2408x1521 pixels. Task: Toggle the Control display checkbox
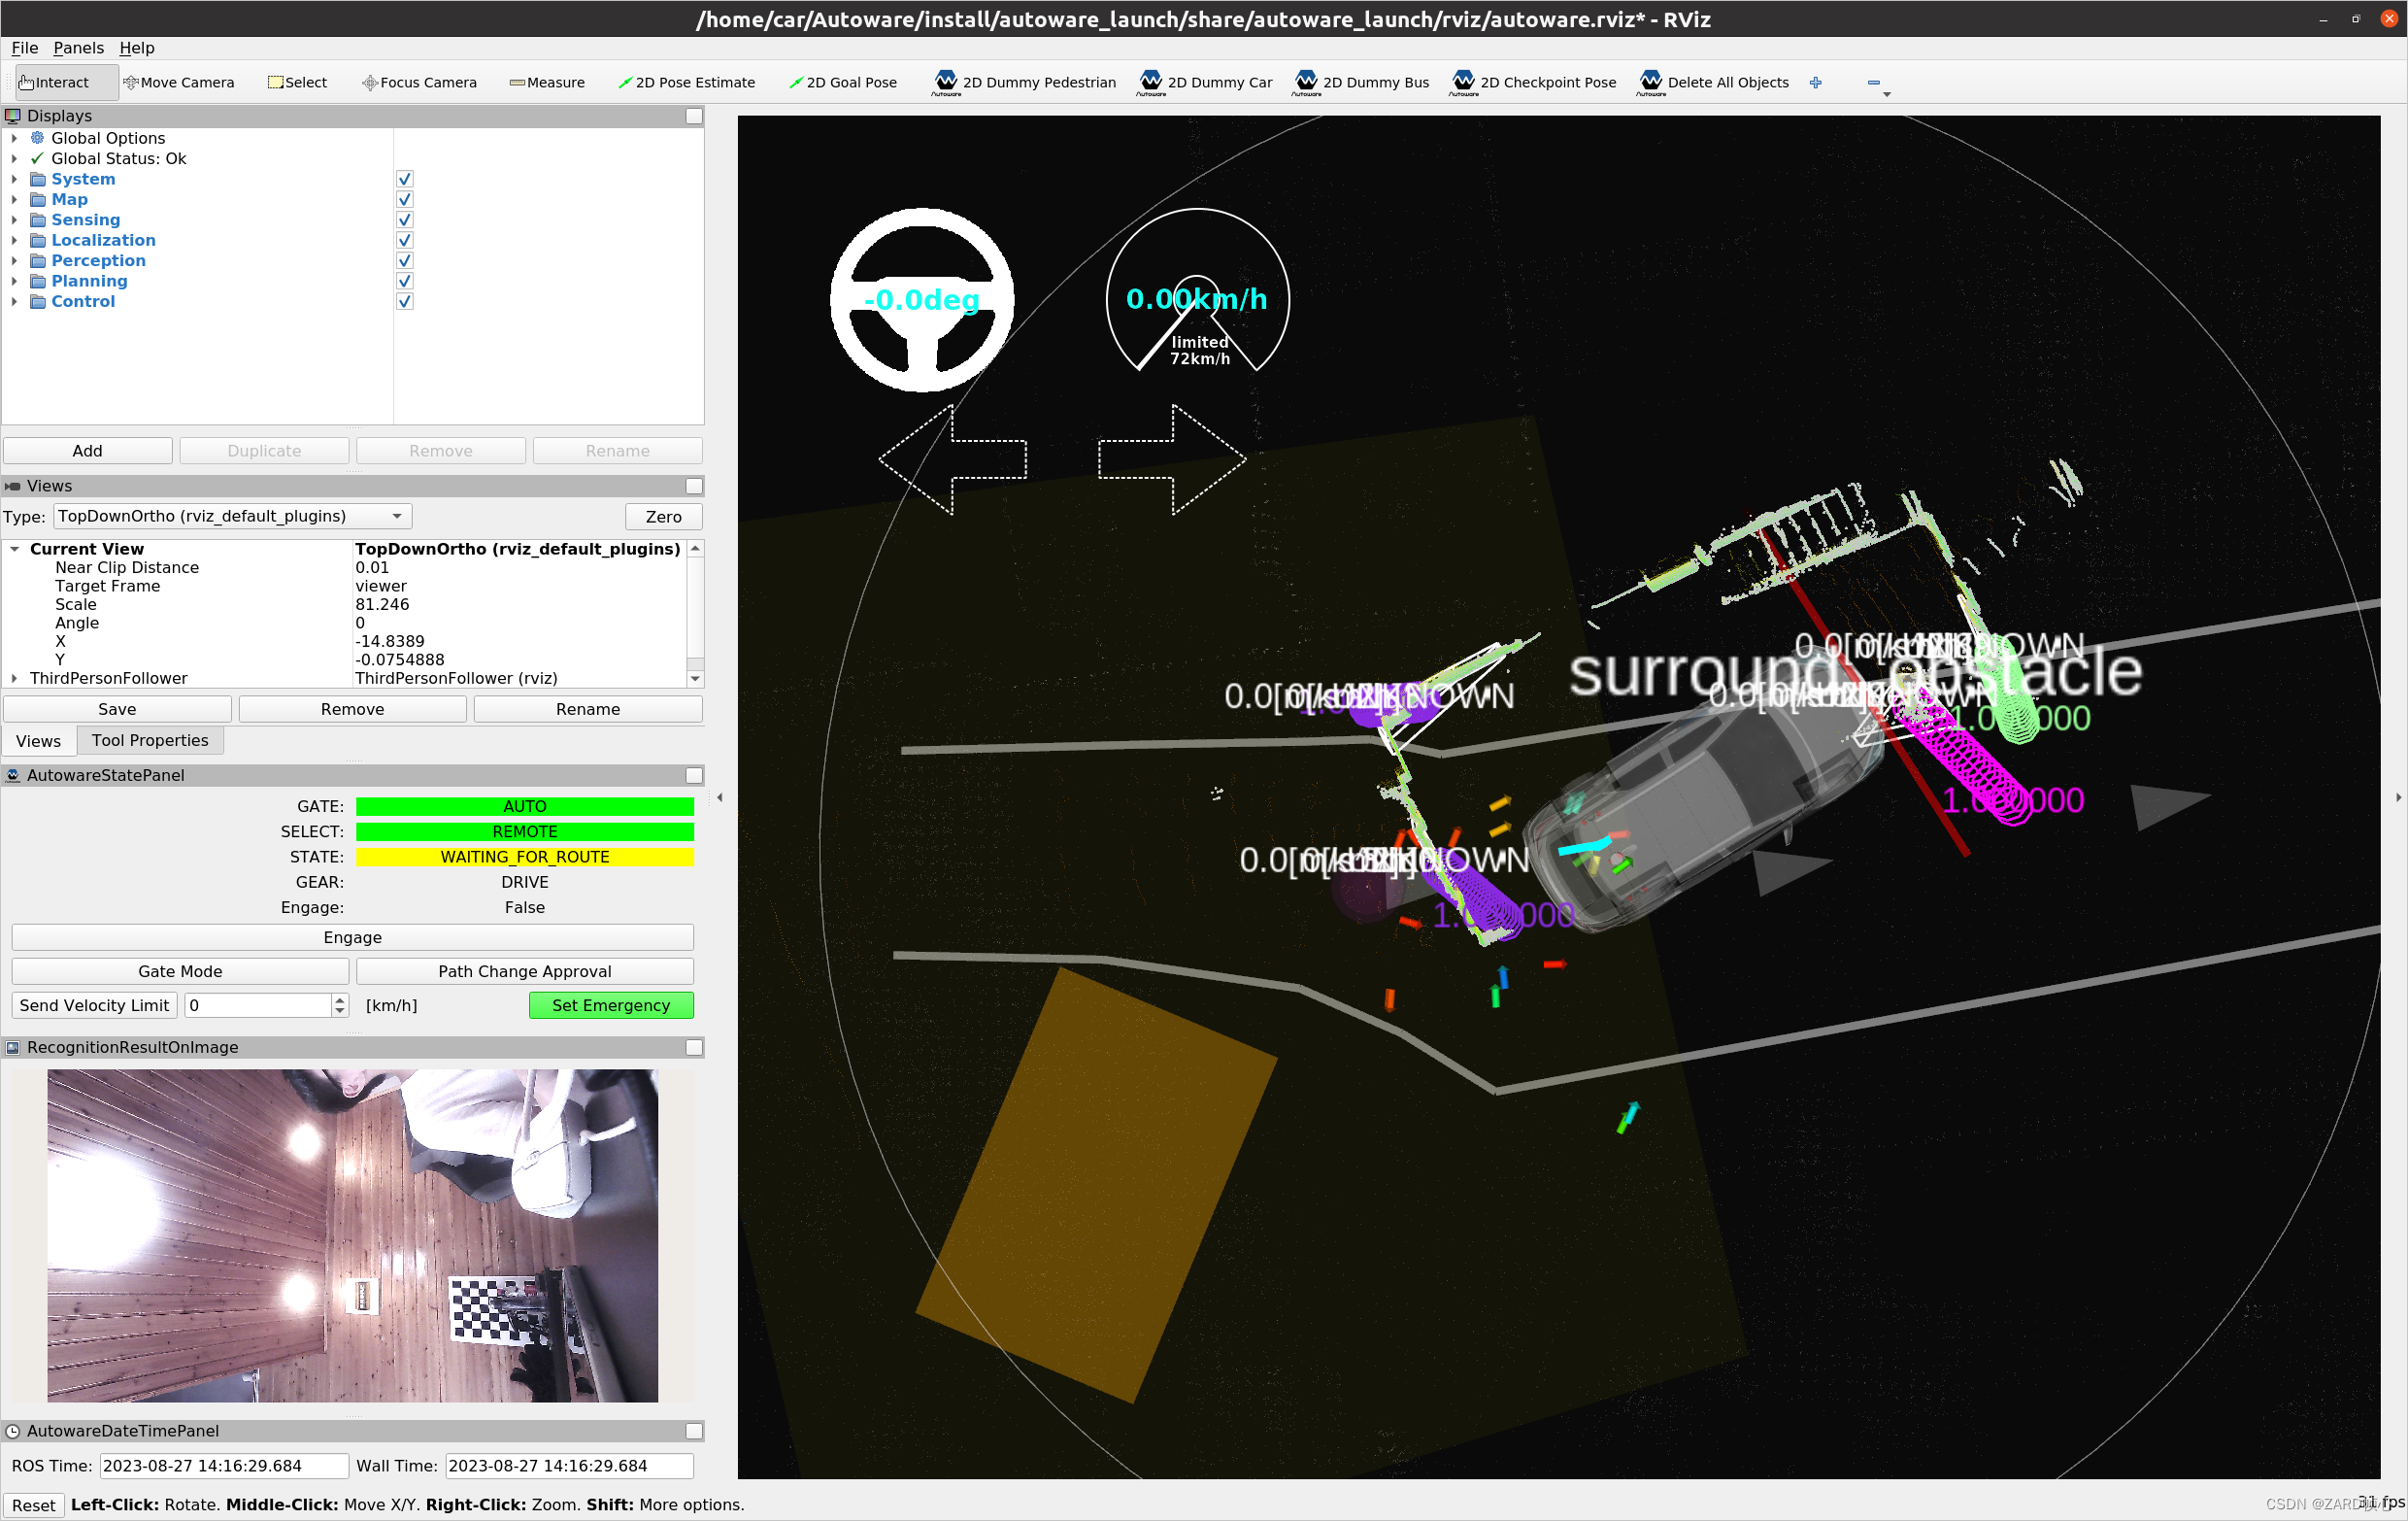coord(404,301)
